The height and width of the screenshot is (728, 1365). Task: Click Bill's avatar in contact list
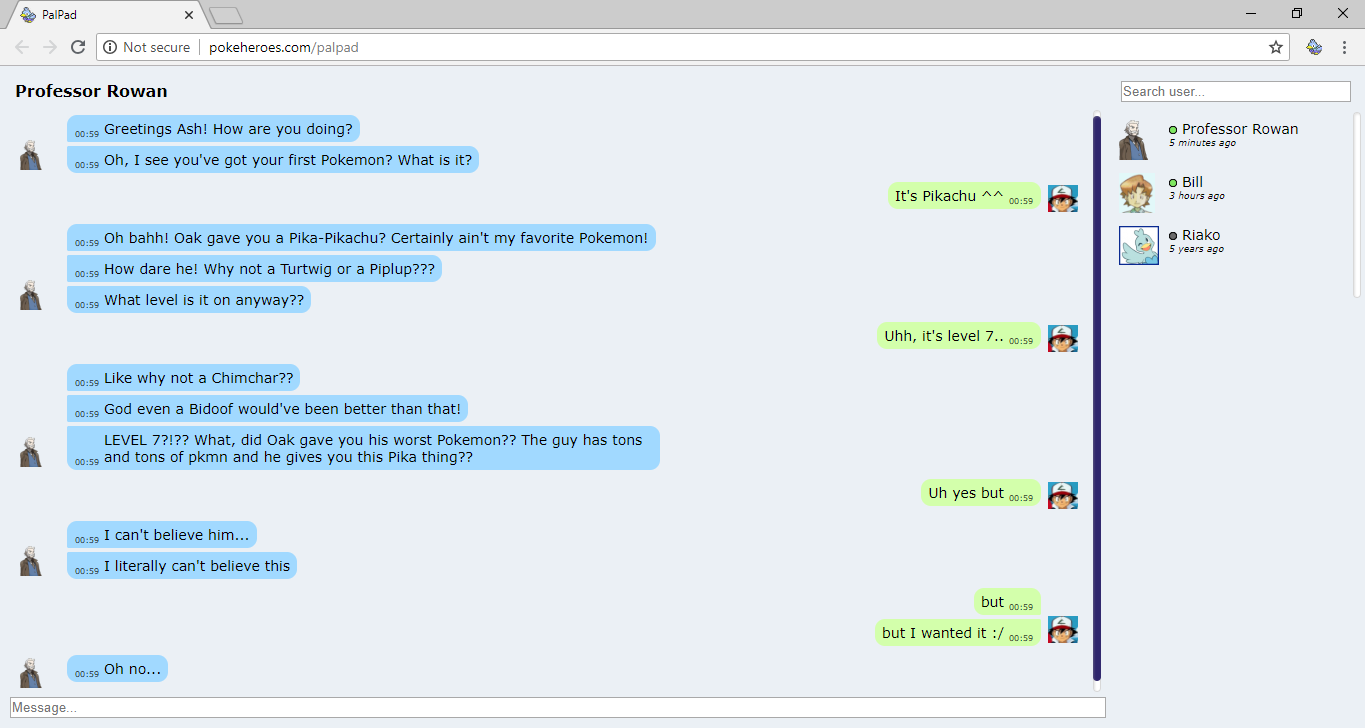coord(1137,193)
